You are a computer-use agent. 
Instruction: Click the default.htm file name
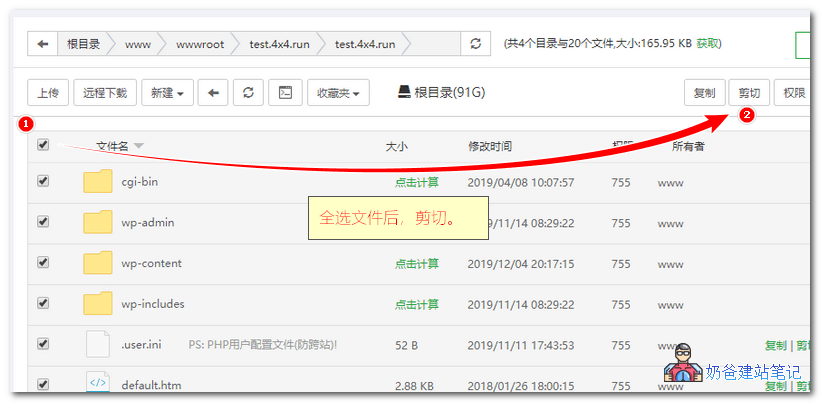pyautogui.click(x=151, y=386)
